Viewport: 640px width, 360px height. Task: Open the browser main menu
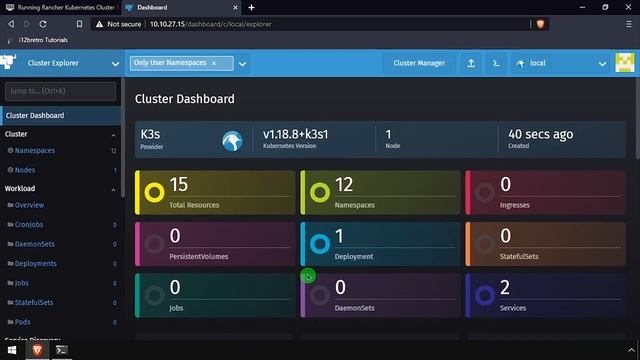629,24
